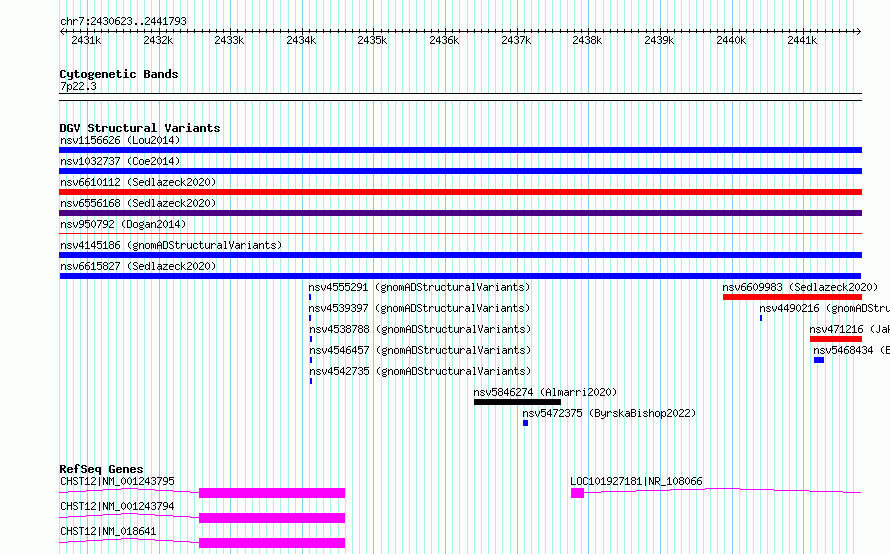The image size is (890, 554).
Task: Click the CHST12|NM_001243794 magenta exon block
Action: (272, 518)
